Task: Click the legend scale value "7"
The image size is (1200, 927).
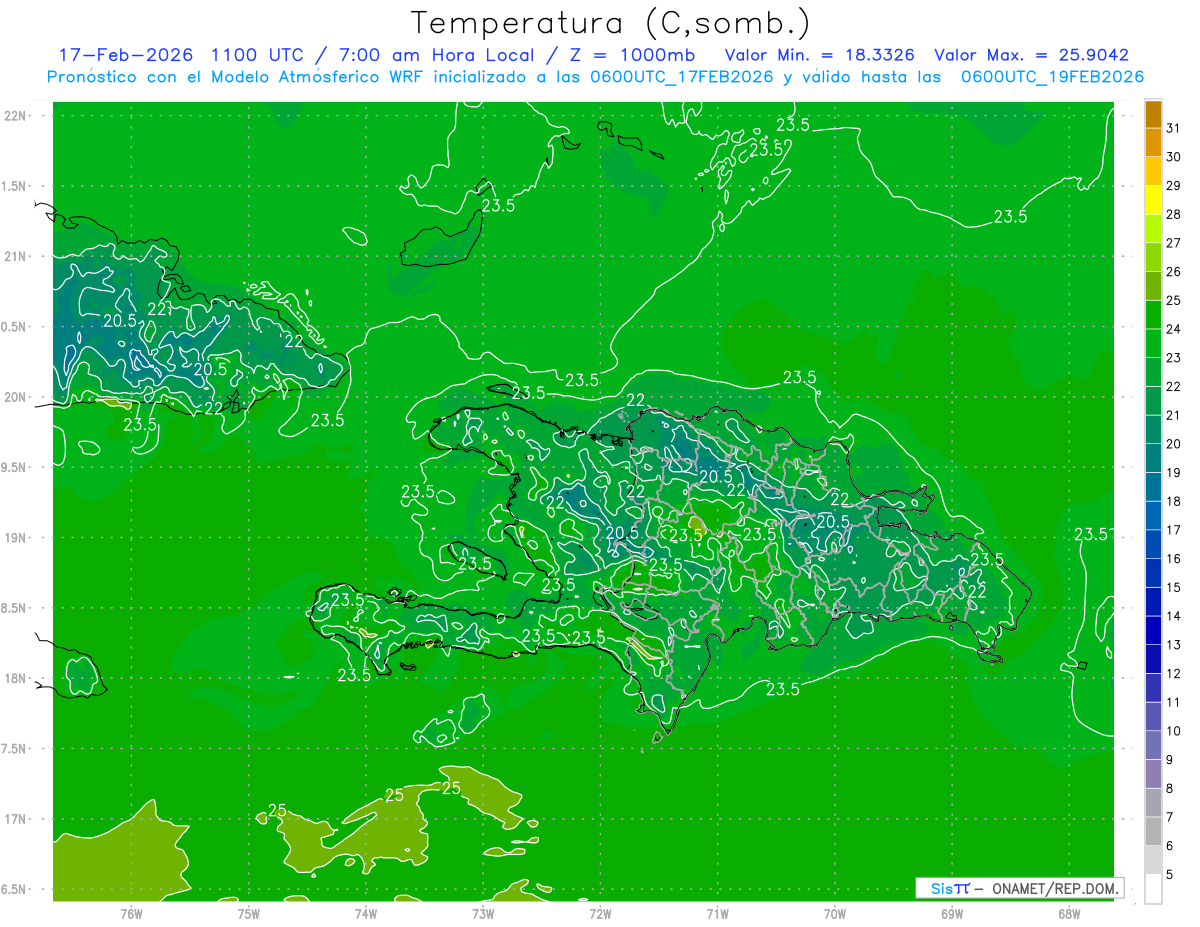Action: click(x=1171, y=818)
